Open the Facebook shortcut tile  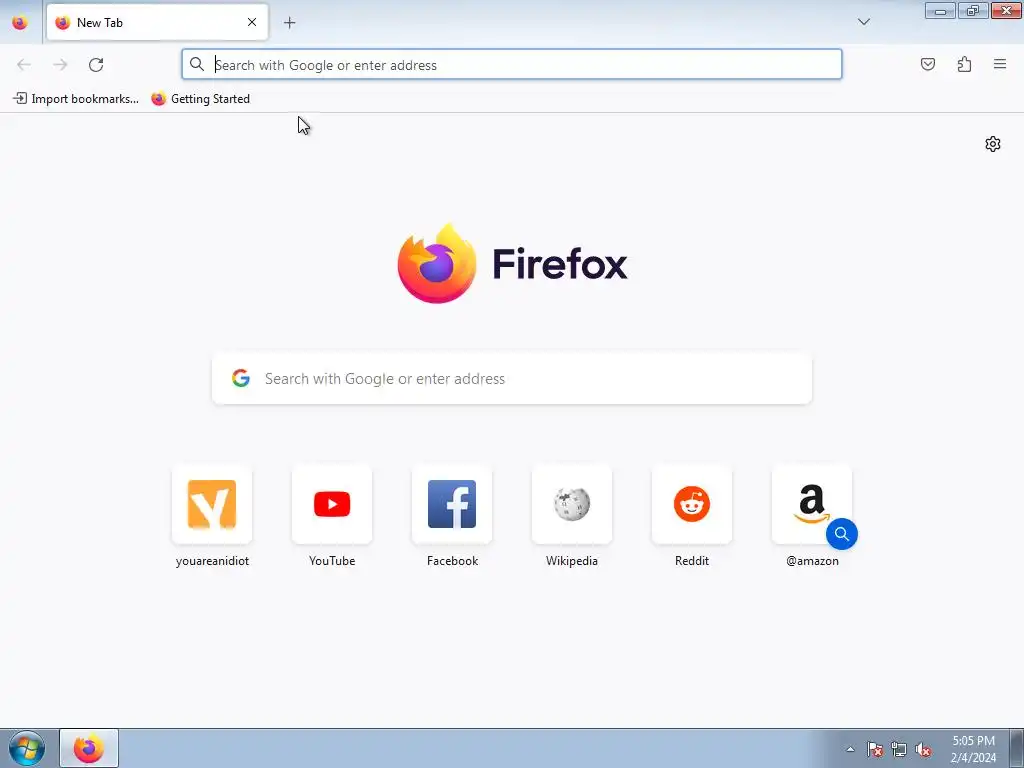pos(452,504)
